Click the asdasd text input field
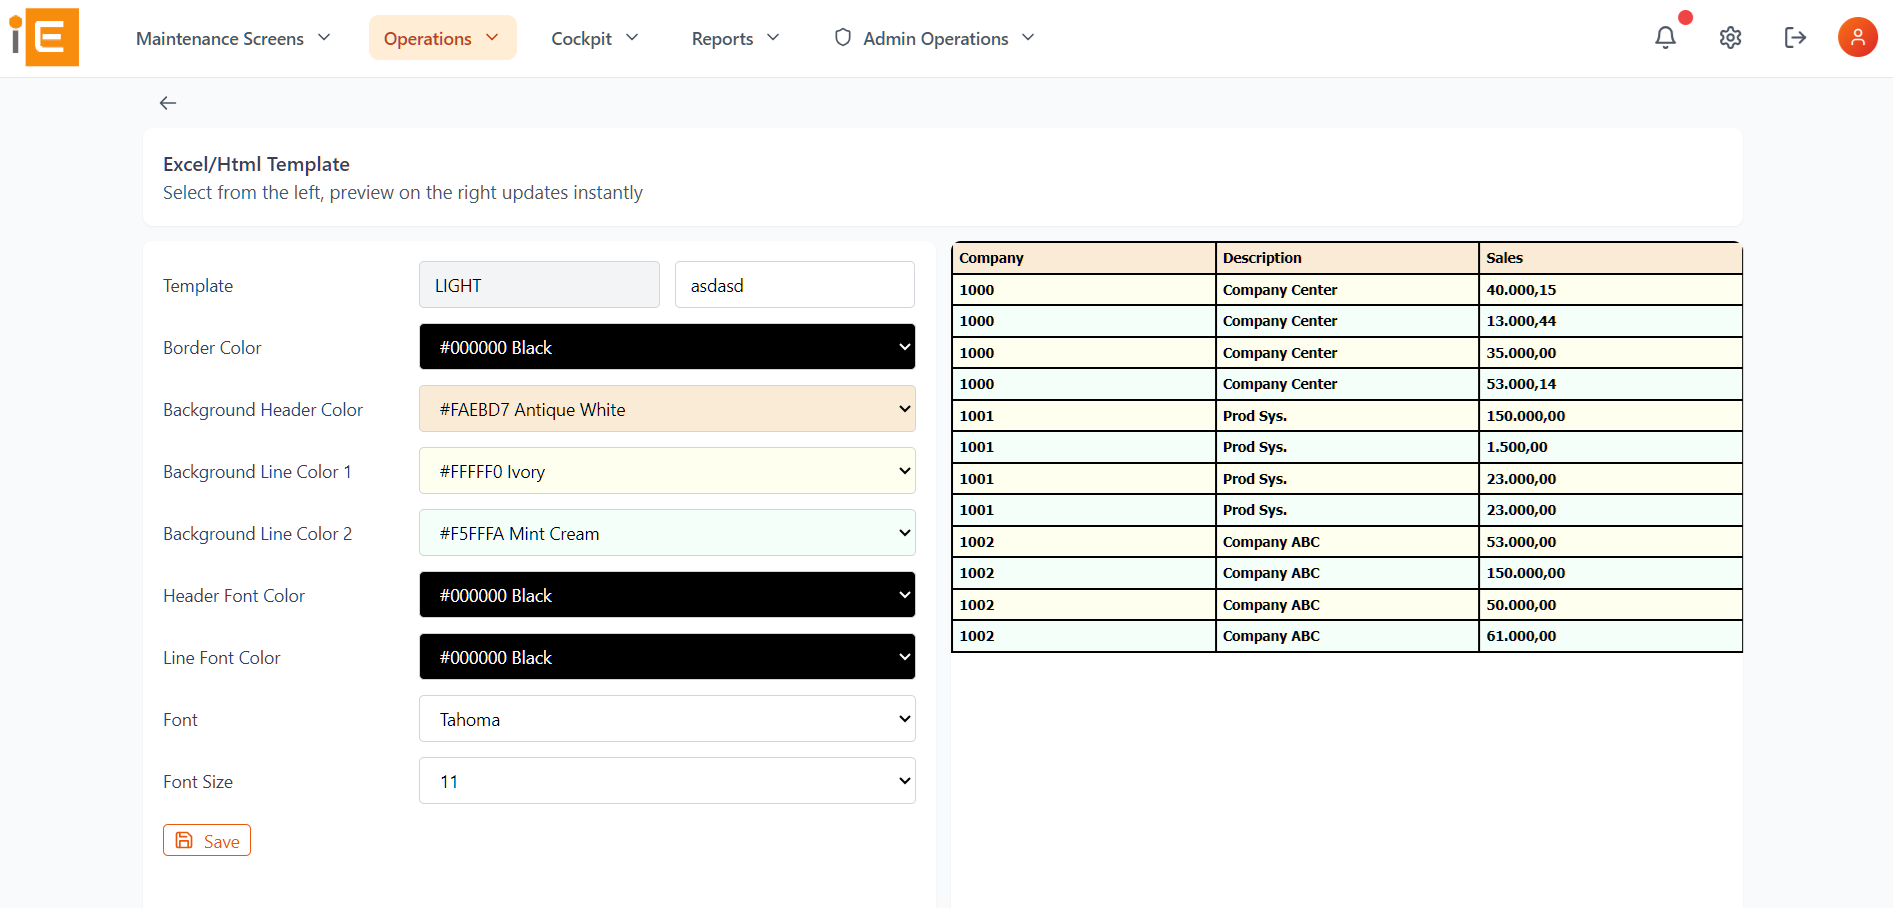 pos(794,284)
